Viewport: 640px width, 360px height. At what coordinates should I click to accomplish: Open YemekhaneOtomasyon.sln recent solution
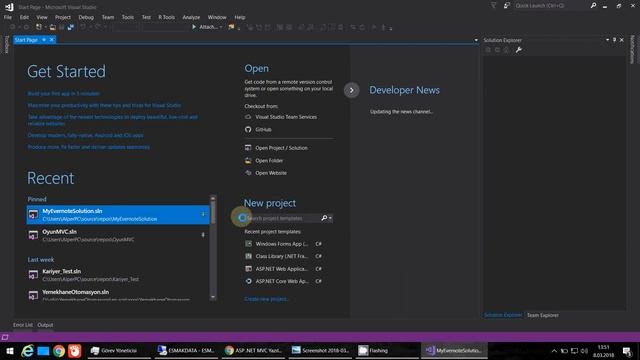(x=118, y=295)
